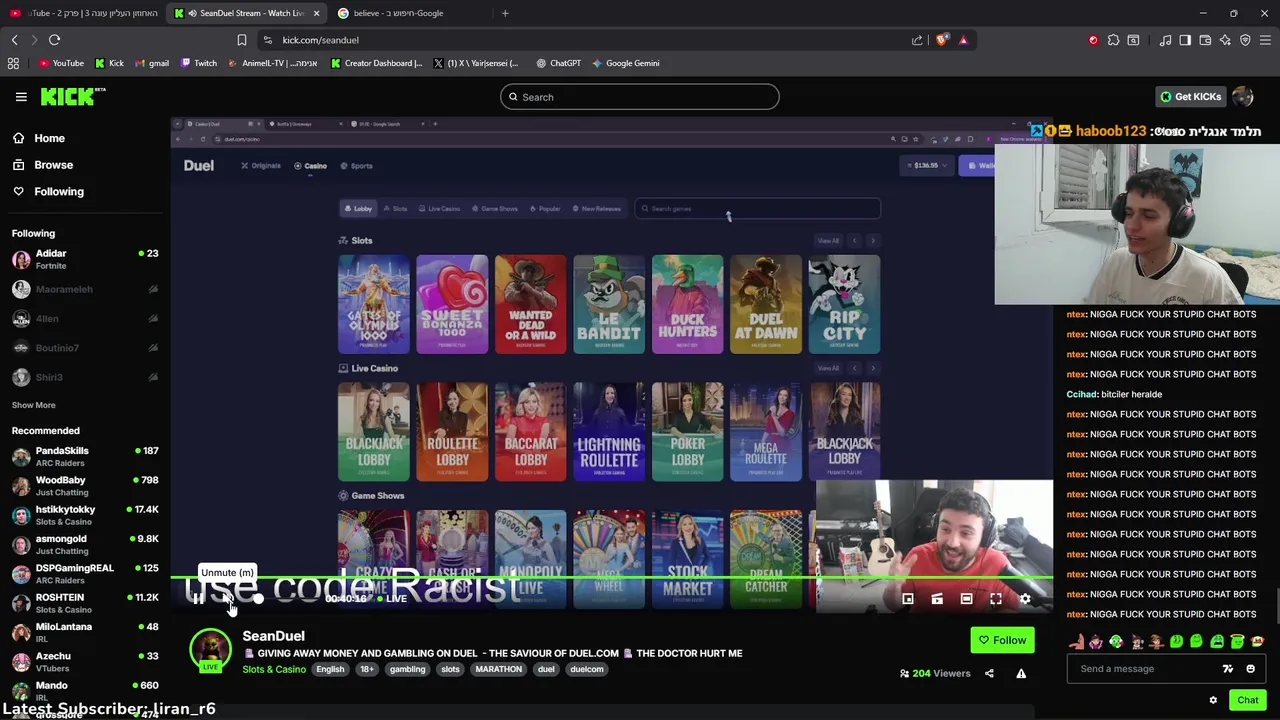Expand Show more followed channels
Screen dimensions: 1280x720
33,405
